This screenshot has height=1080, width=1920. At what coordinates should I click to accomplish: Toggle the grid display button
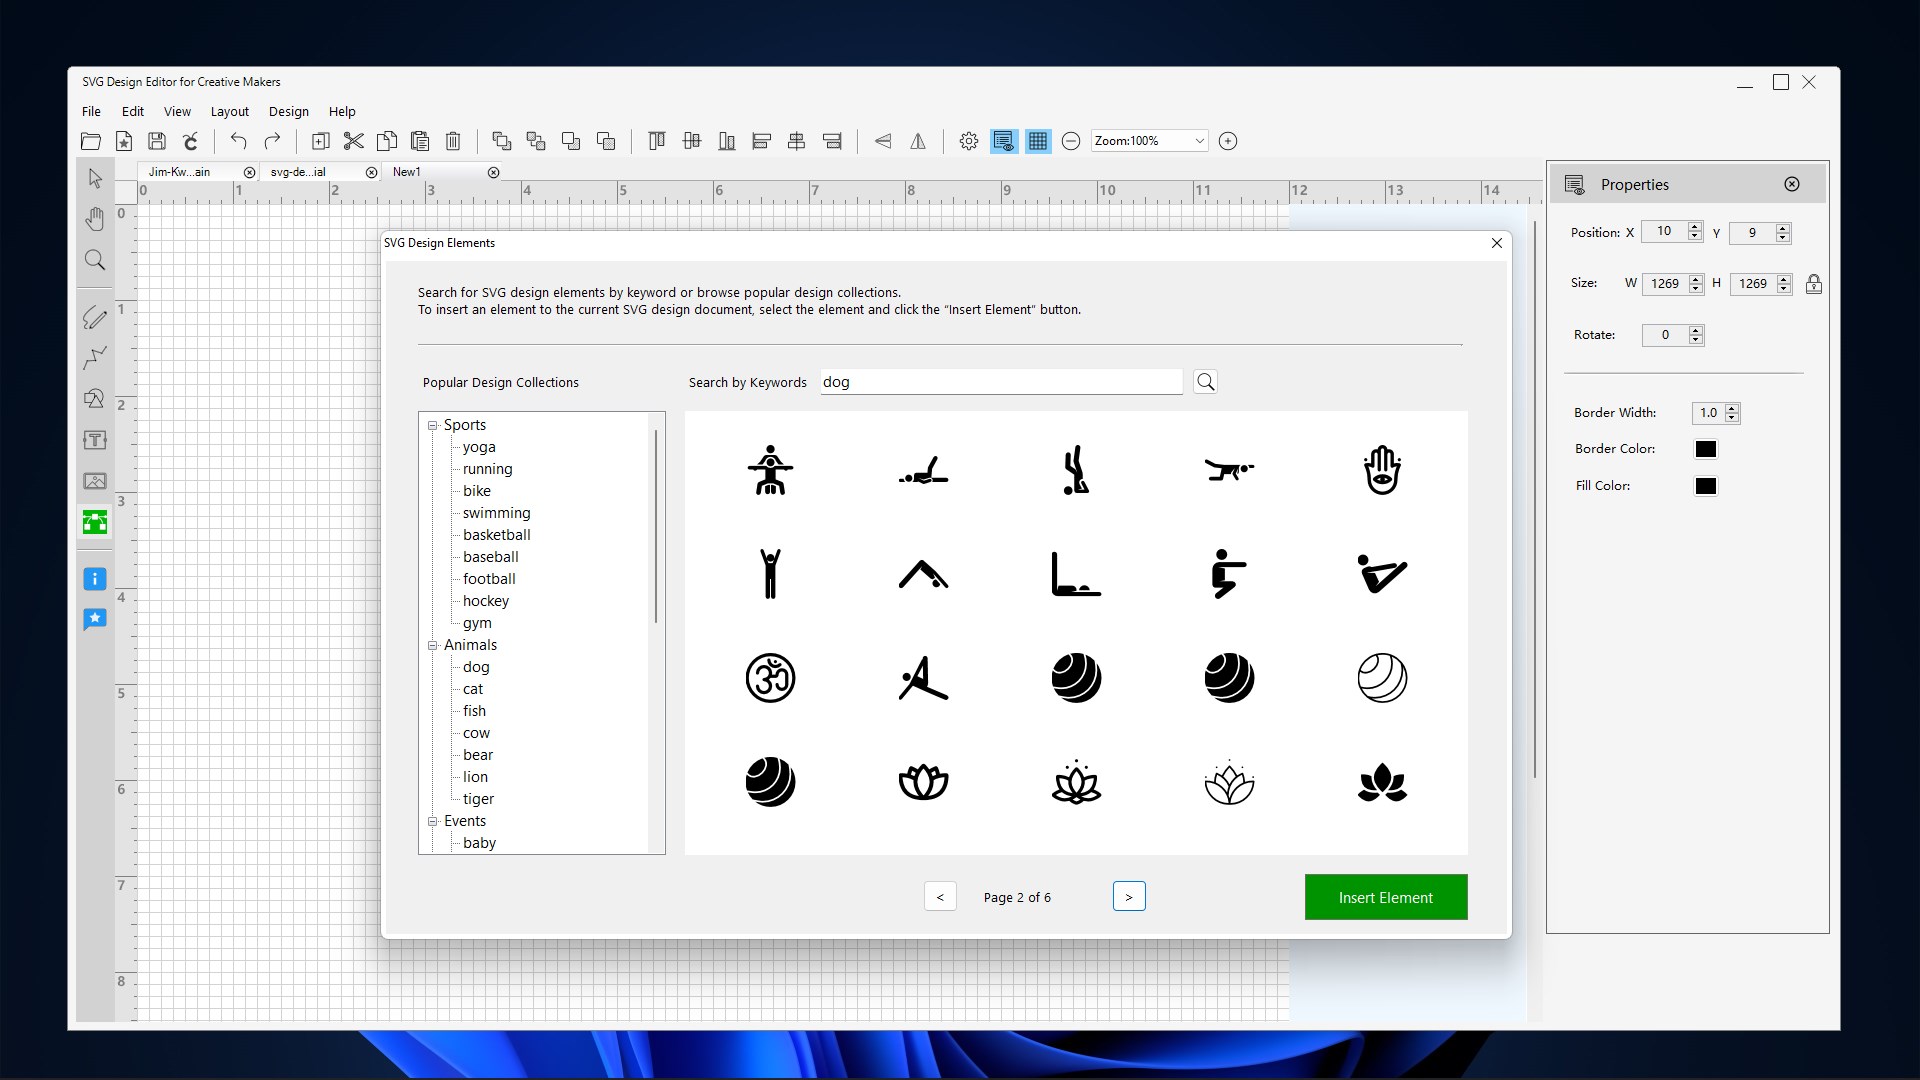pyautogui.click(x=1038, y=141)
